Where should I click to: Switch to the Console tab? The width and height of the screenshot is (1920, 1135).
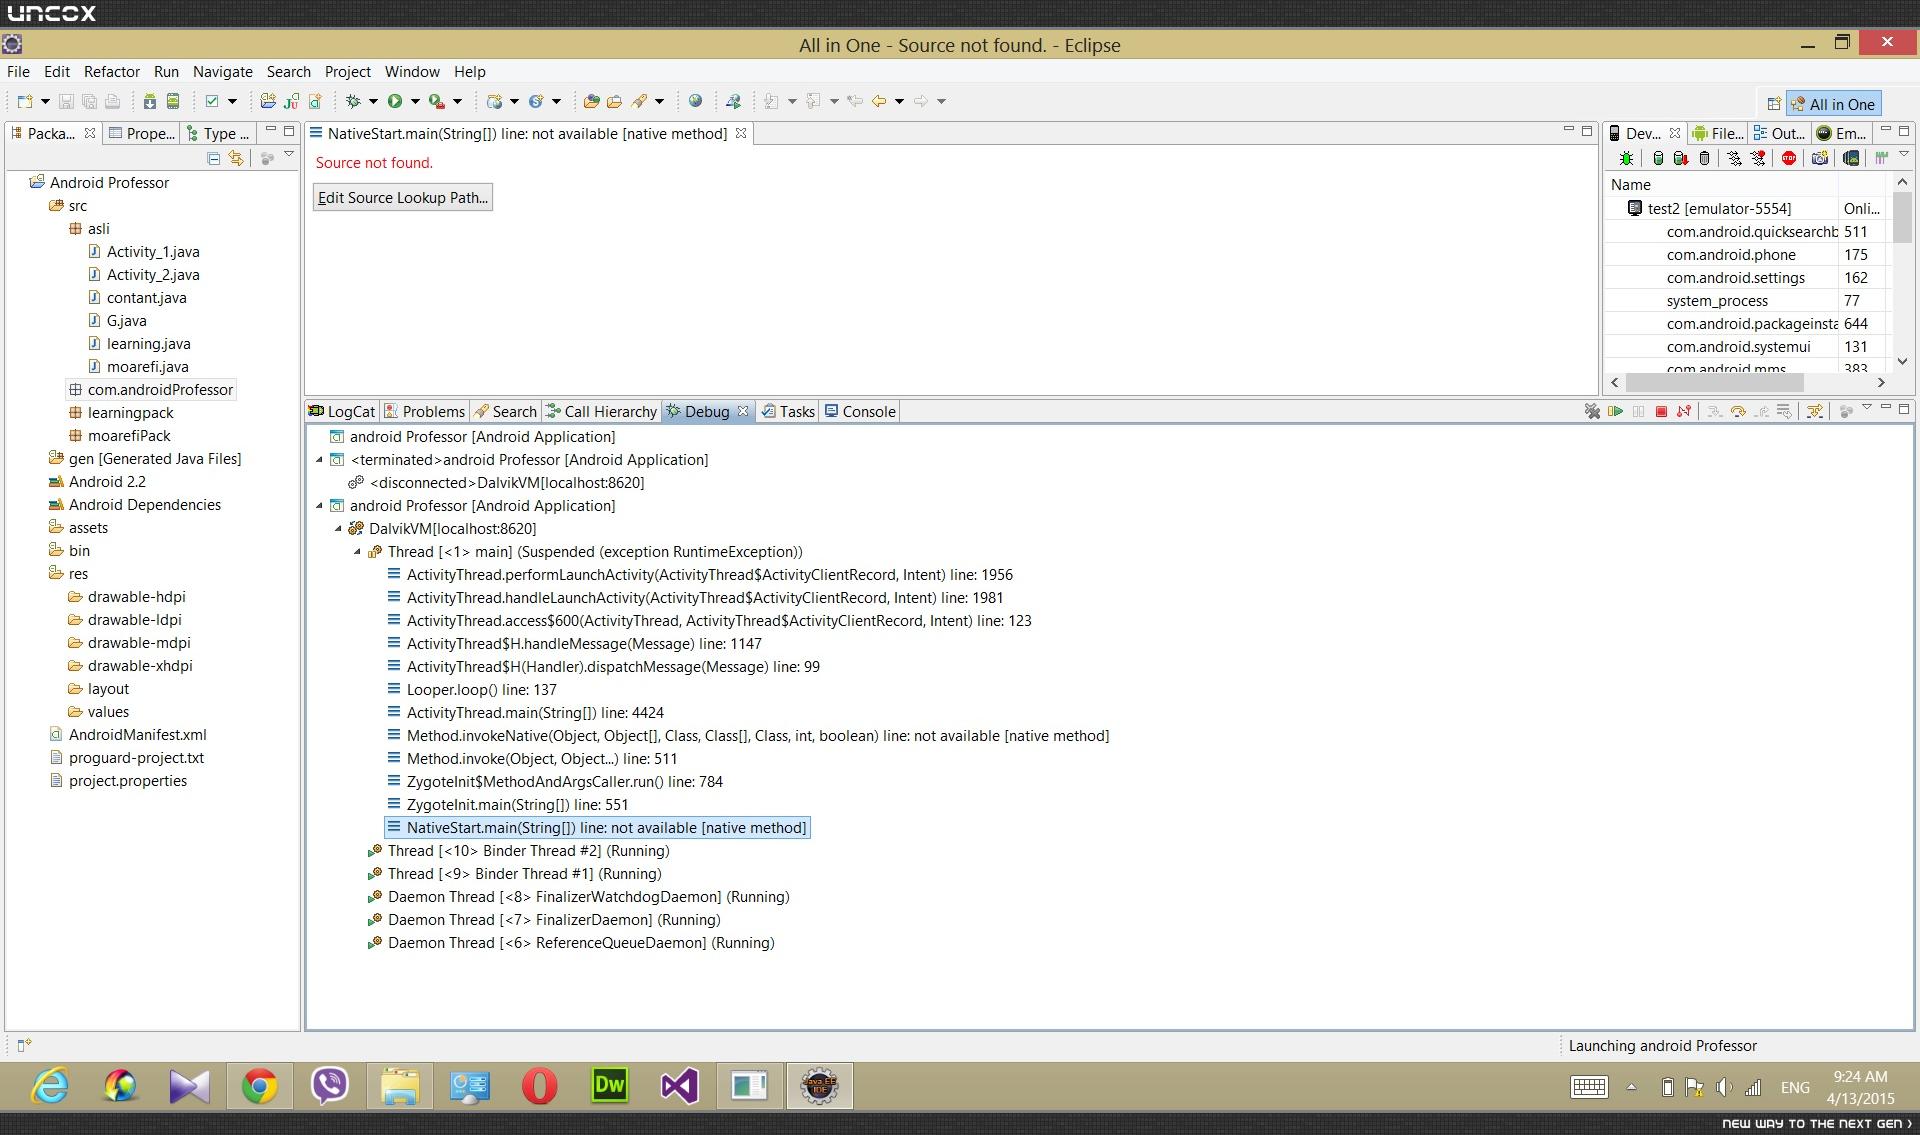pos(860,412)
